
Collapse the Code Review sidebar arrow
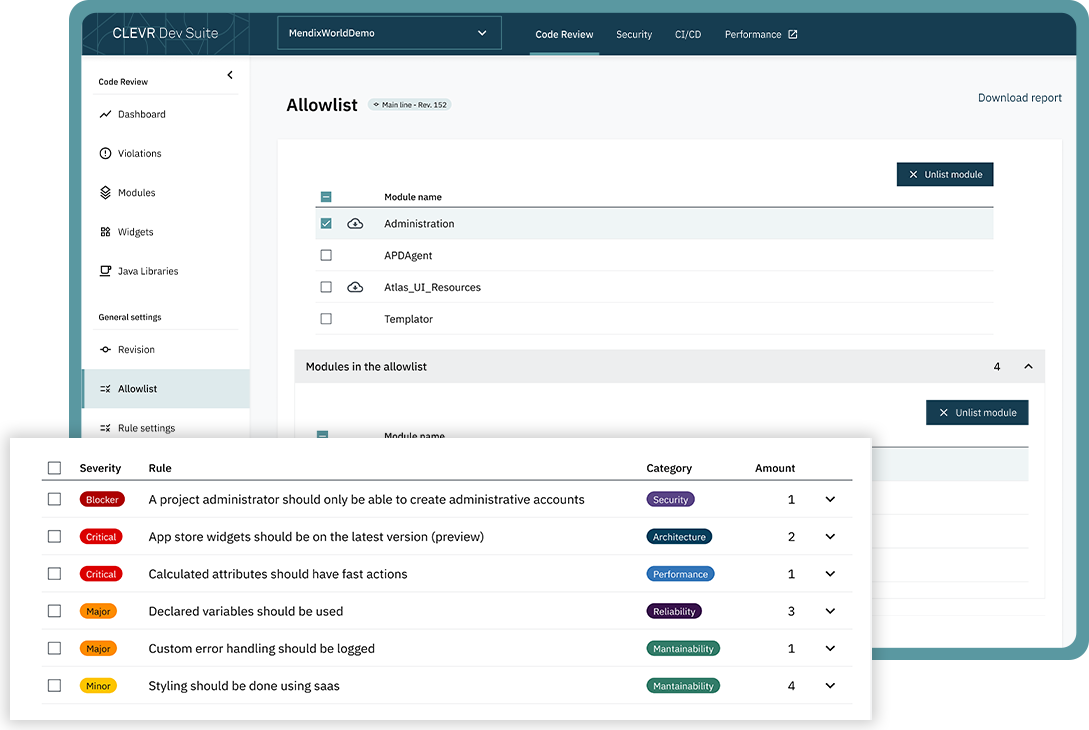(230, 75)
